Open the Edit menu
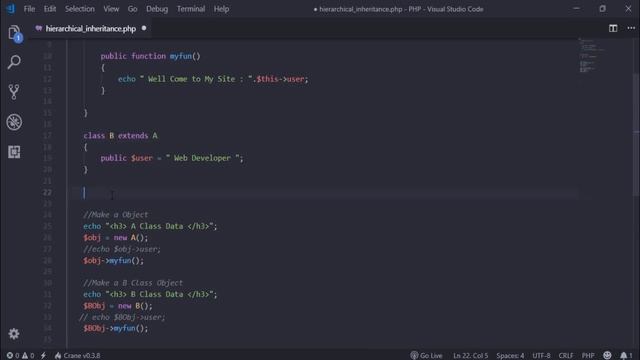The width and height of the screenshot is (640, 360). coord(50,9)
